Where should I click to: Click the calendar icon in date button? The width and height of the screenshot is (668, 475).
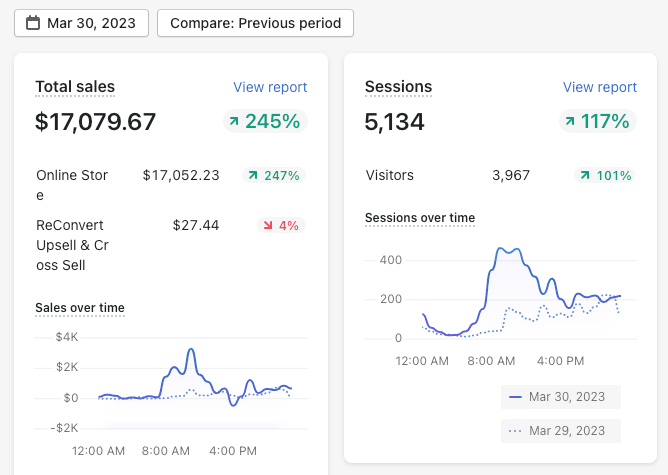tap(33, 23)
